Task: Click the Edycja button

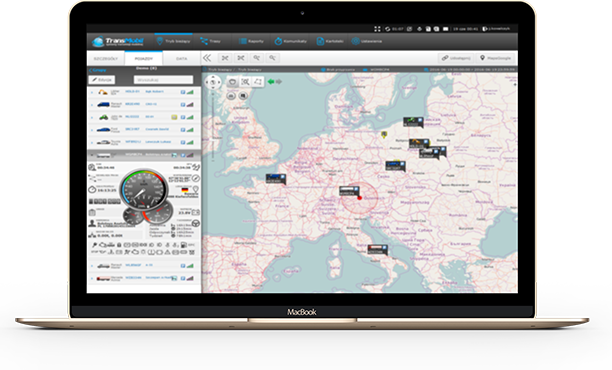Action: 102,80
